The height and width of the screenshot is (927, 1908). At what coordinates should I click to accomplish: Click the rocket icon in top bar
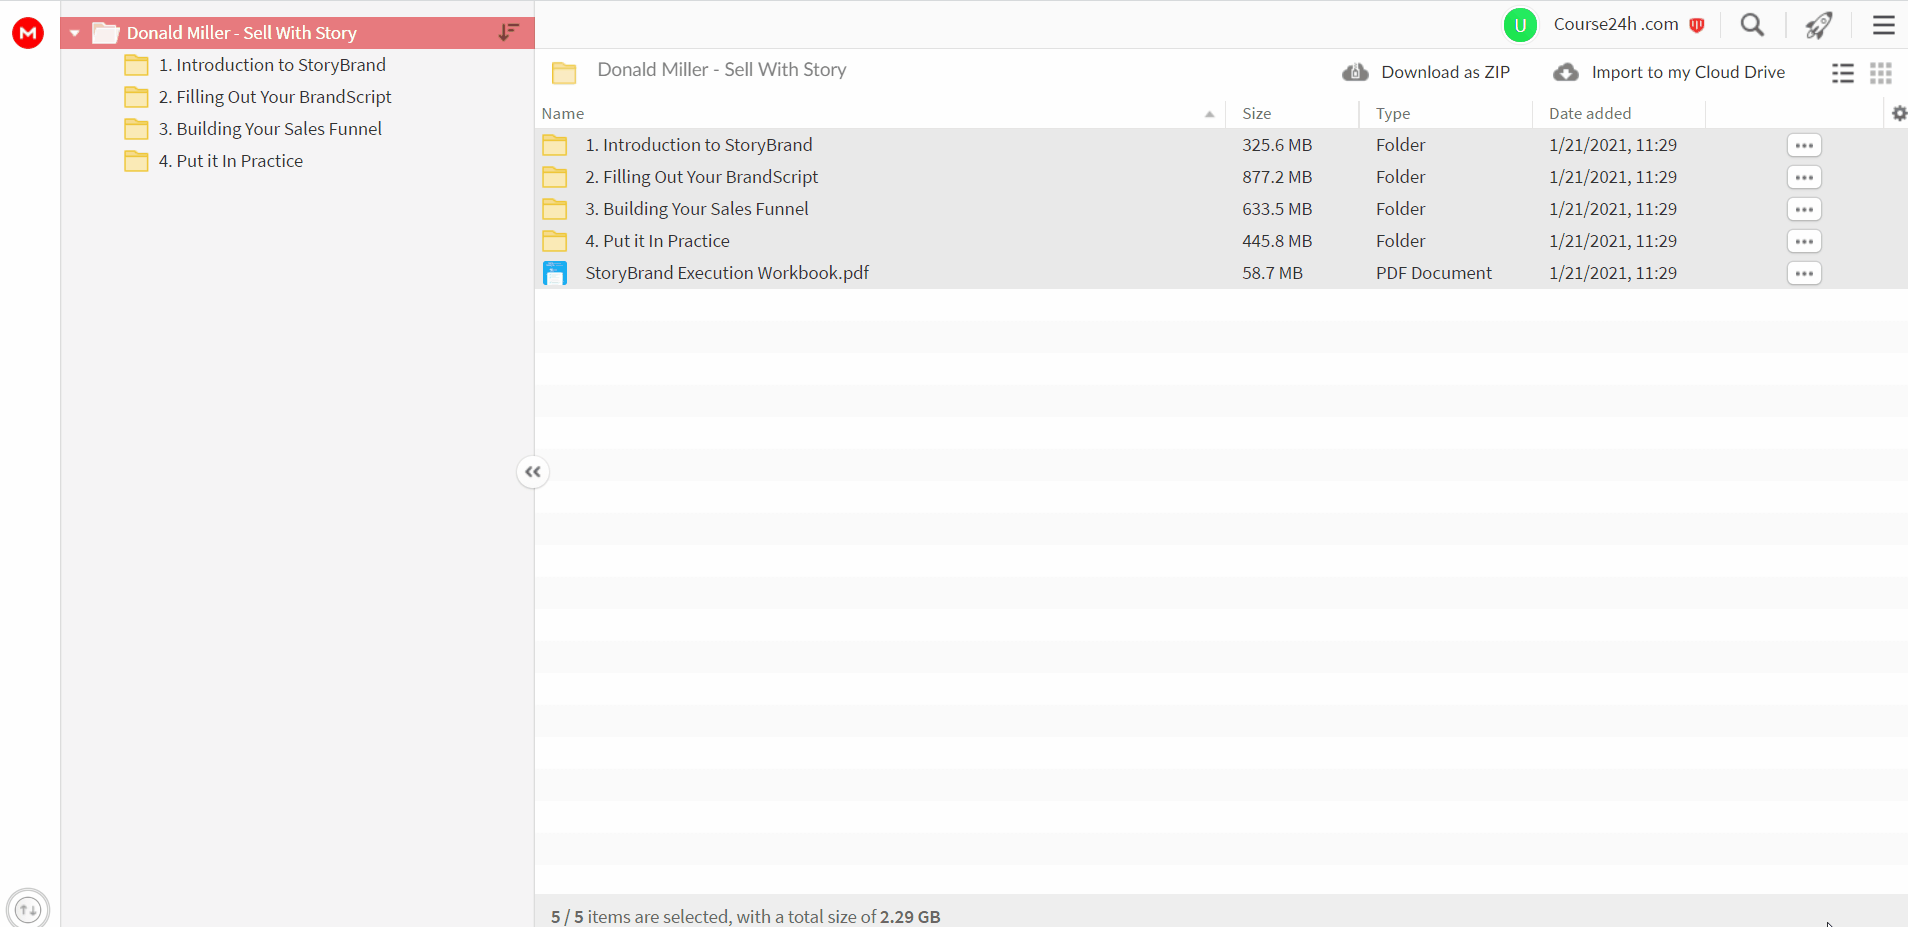[x=1819, y=25]
